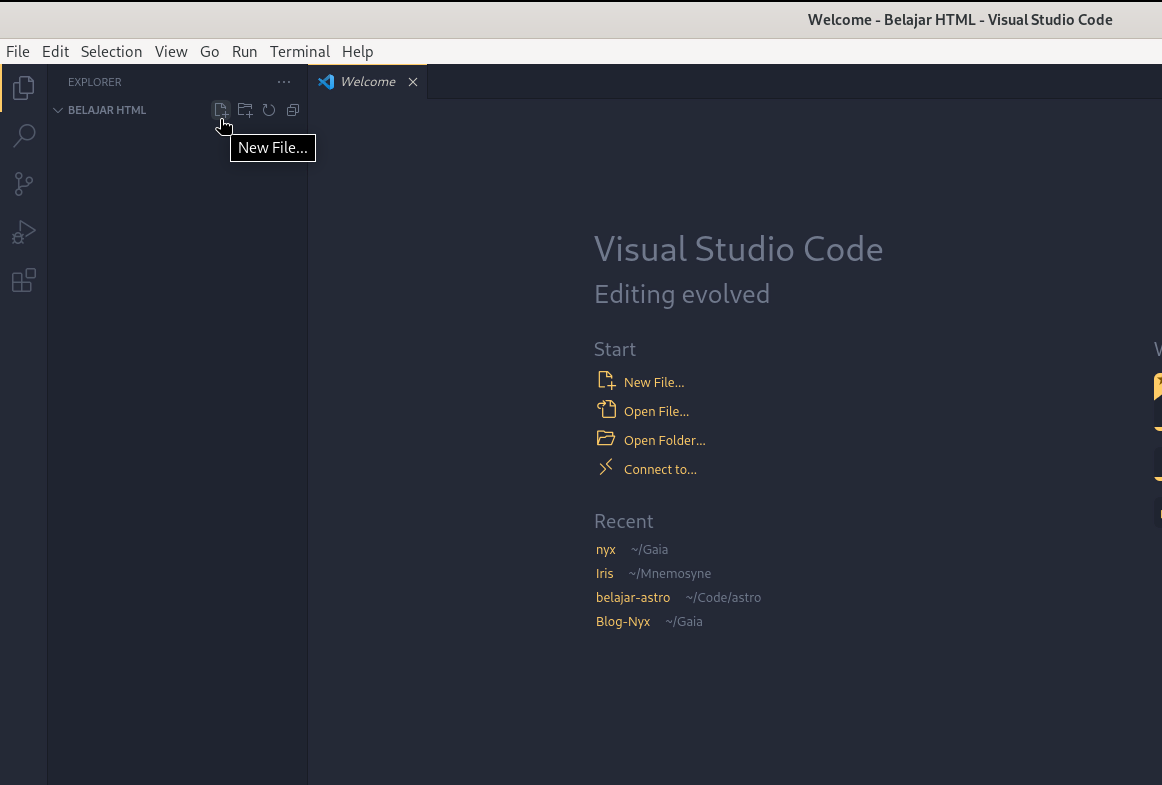The width and height of the screenshot is (1162, 785).
Task: Click the ~/Code/astro path text
Action: click(723, 597)
